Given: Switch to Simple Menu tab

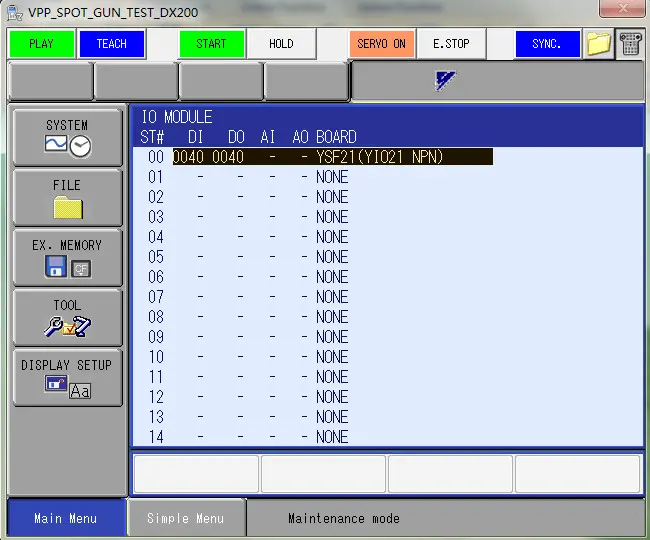Looking at the screenshot, I should click(x=185, y=518).
